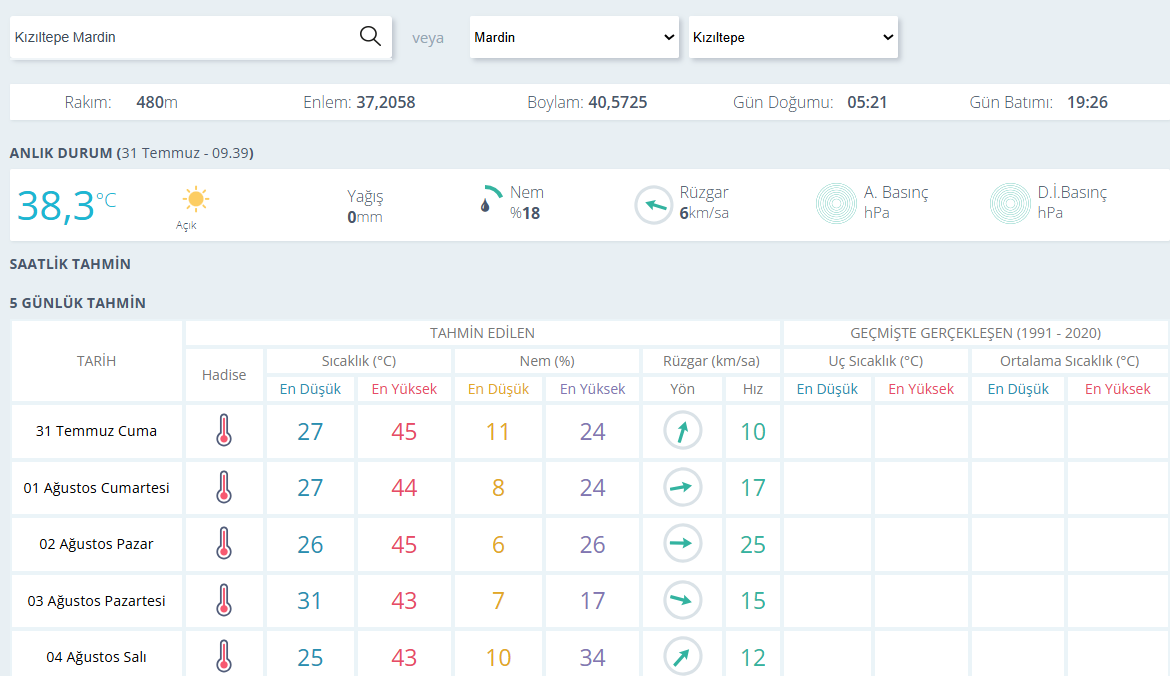The width and height of the screenshot is (1170, 676).
Task: Expand the SAATLİK TAHMİN section
Action: 70,264
